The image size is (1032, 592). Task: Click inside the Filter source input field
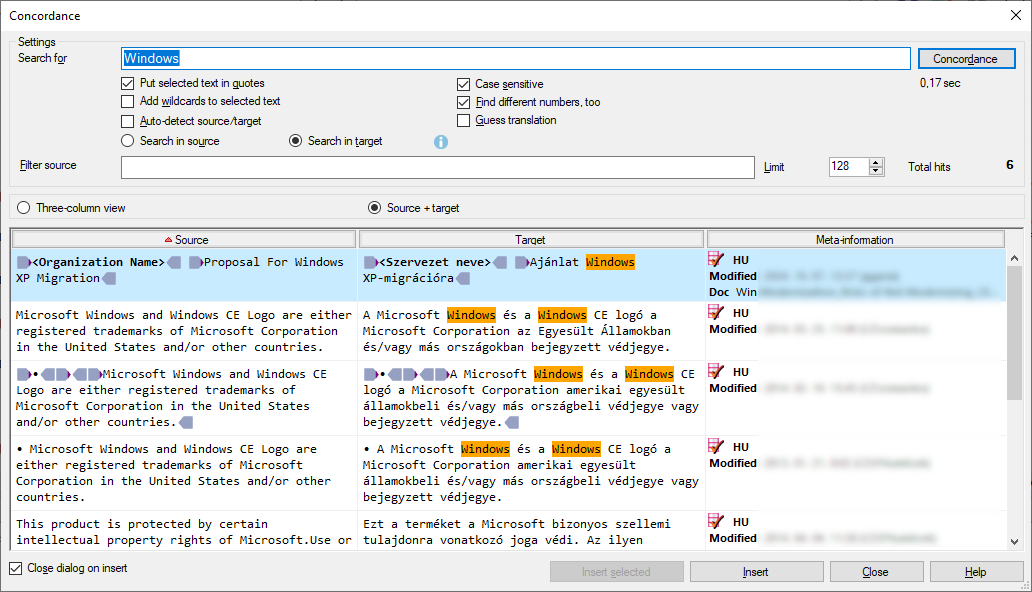point(437,166)
